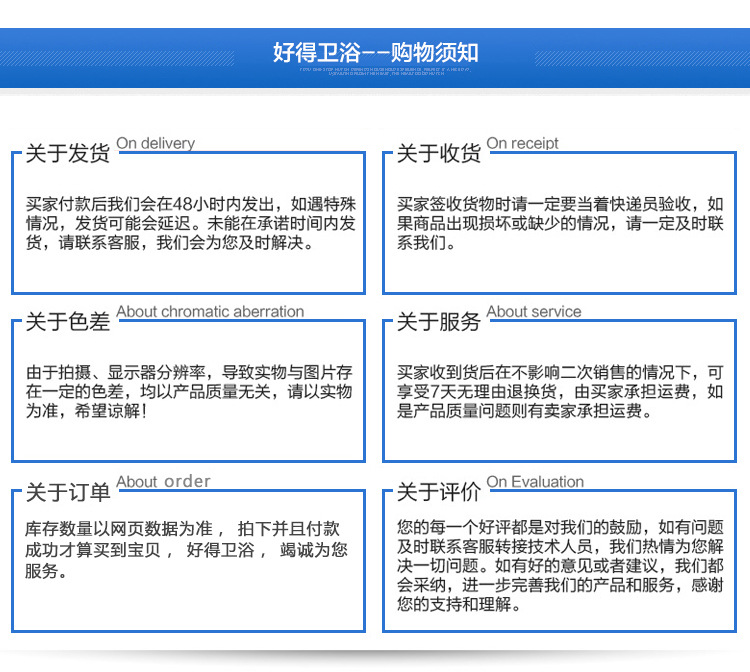
Task: Click the line starting 买家收到货后在不影响二次销售
Action: [x=560, y=372]
